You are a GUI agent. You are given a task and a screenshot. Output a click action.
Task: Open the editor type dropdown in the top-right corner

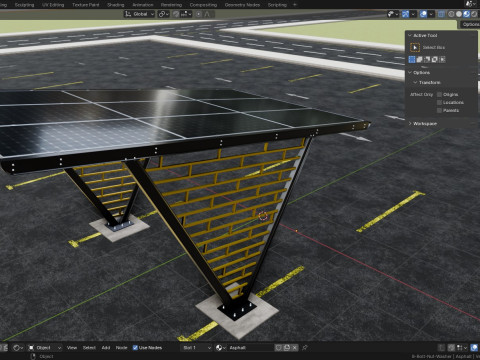(470, 4)
